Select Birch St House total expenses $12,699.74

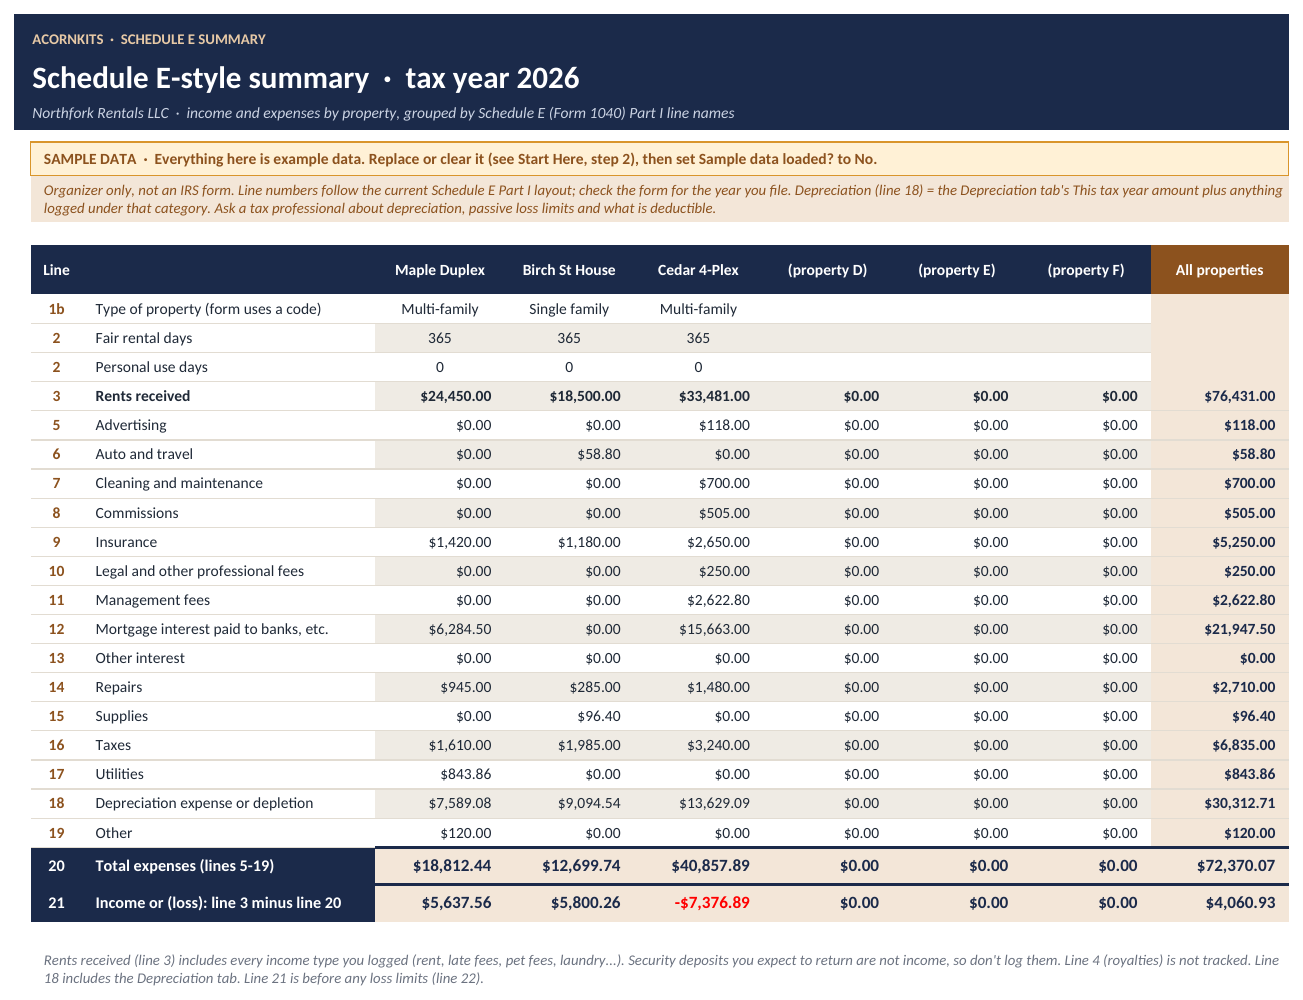pos(569,866)
